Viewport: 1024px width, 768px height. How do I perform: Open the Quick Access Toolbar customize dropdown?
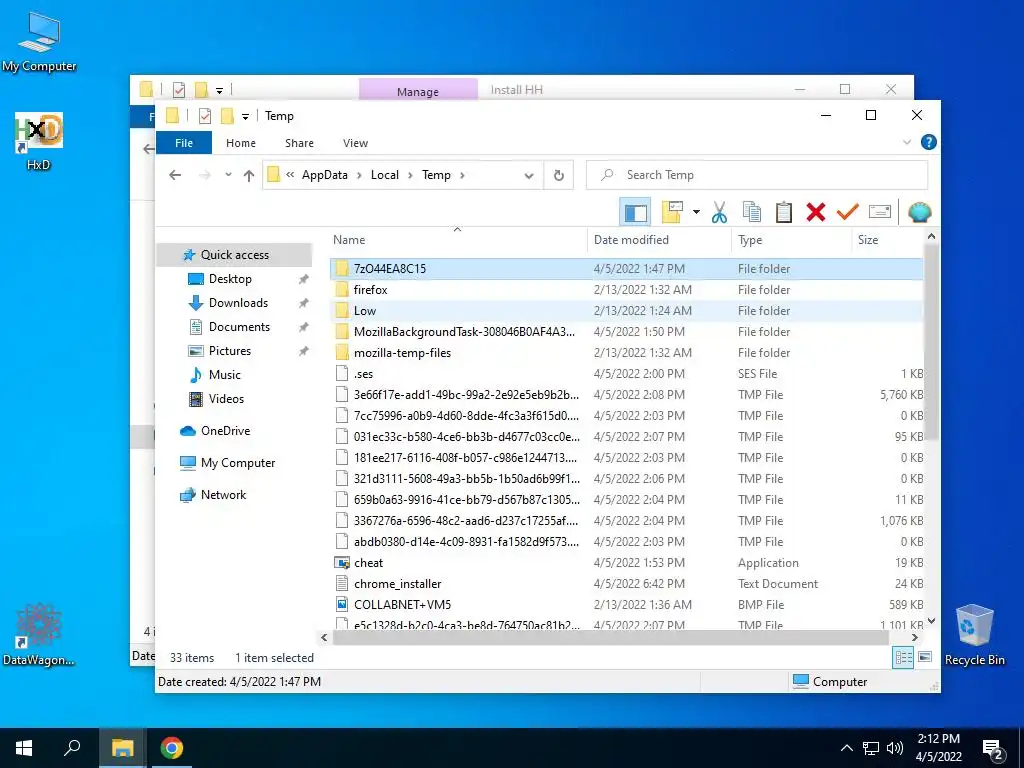[245, 116]
